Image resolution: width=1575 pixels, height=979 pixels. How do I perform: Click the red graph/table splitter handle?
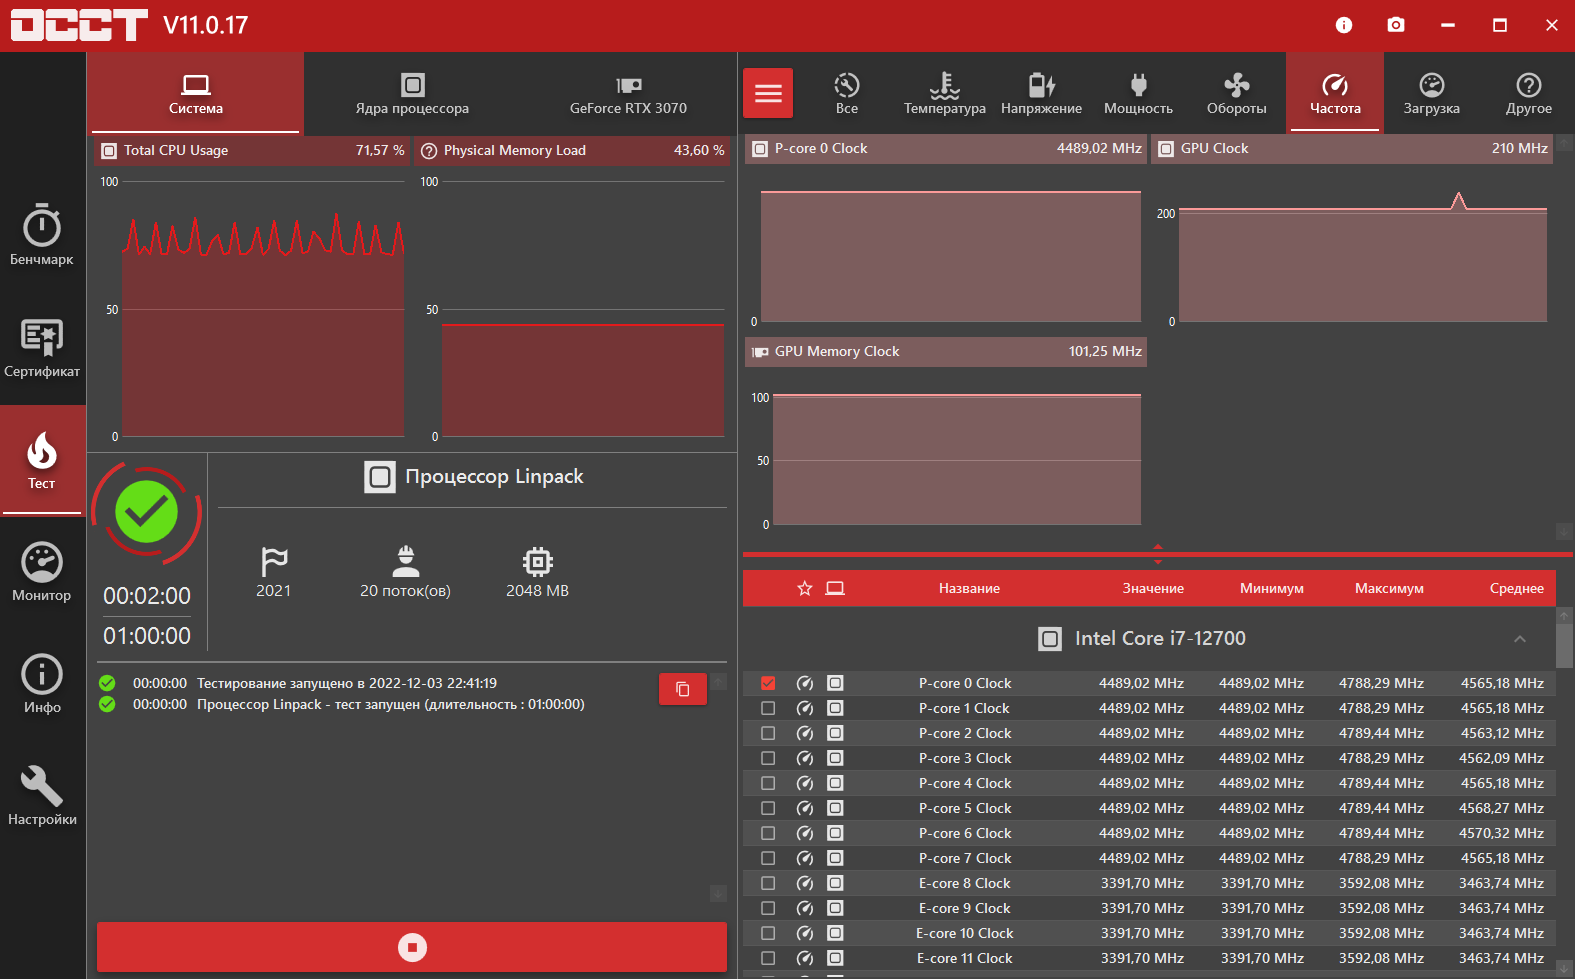pos(1158,554)
